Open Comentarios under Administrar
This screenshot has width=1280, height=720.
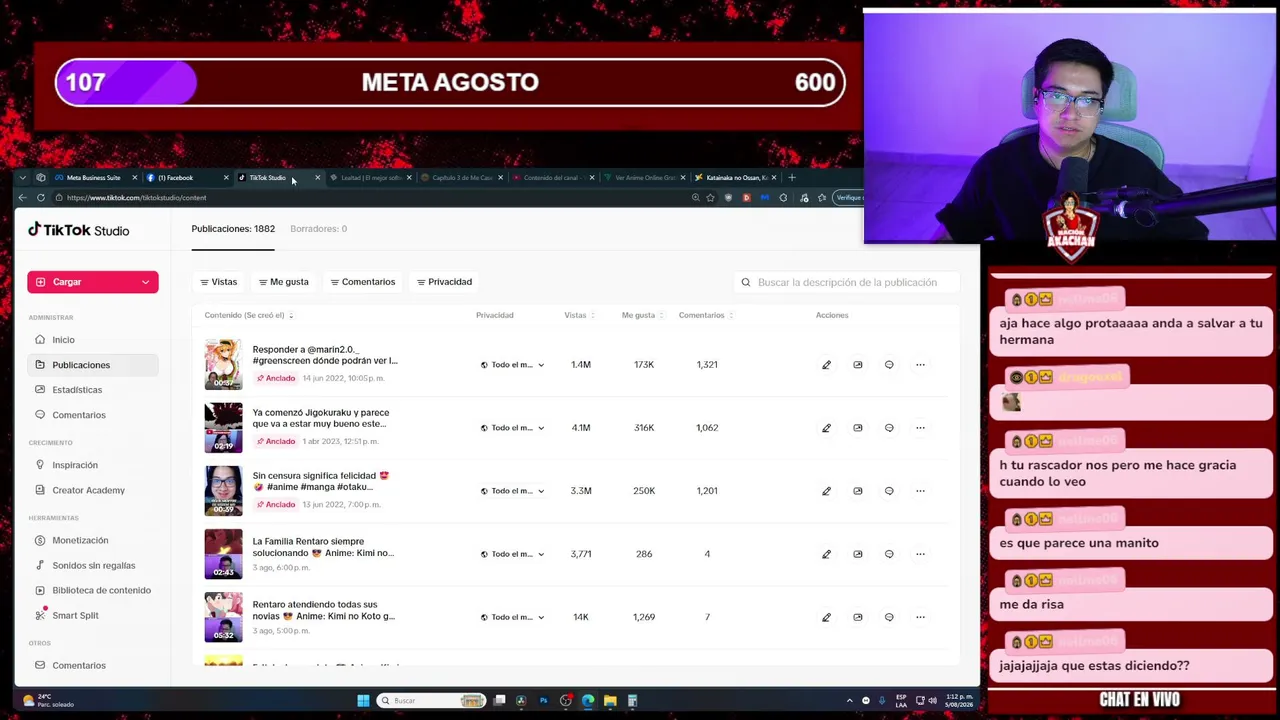(92, 415)
